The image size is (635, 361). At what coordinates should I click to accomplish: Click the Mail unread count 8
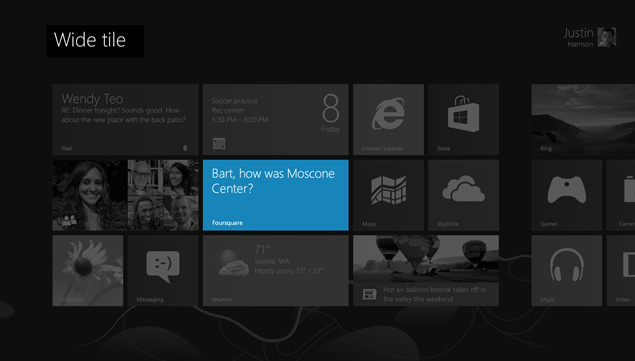pos(185,148)
